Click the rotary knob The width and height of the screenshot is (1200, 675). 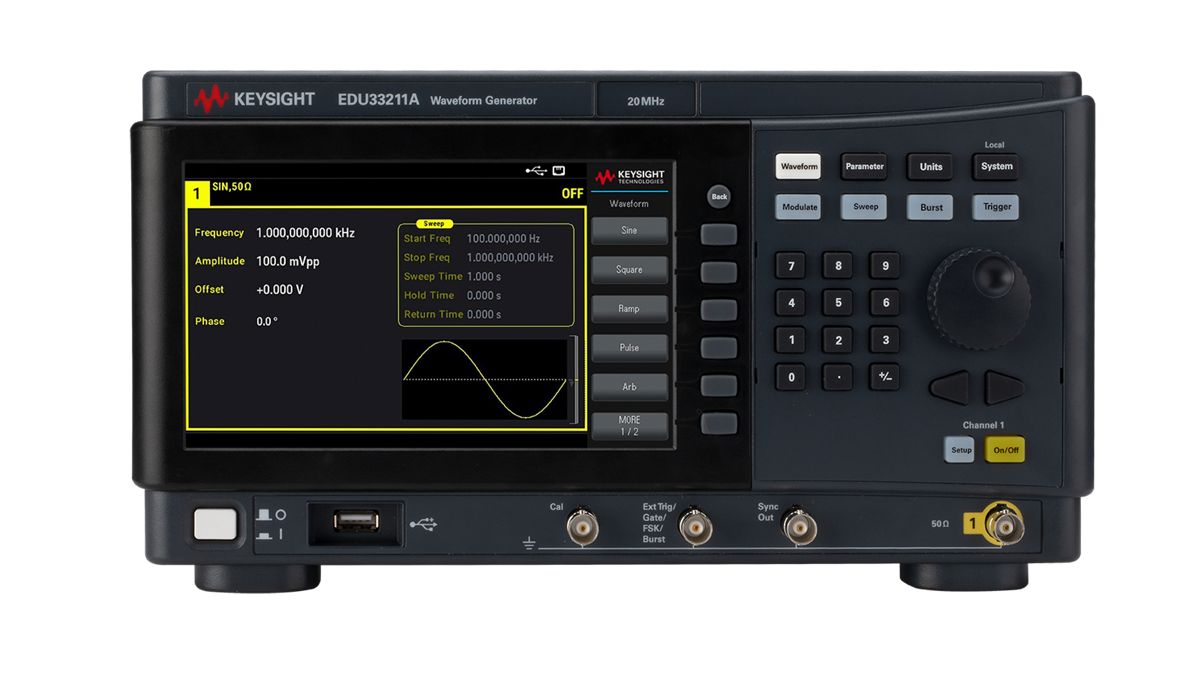979,296
